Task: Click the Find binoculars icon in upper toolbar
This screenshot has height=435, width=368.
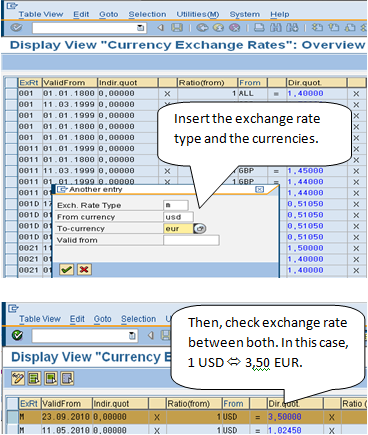Action: coord(275,28)
